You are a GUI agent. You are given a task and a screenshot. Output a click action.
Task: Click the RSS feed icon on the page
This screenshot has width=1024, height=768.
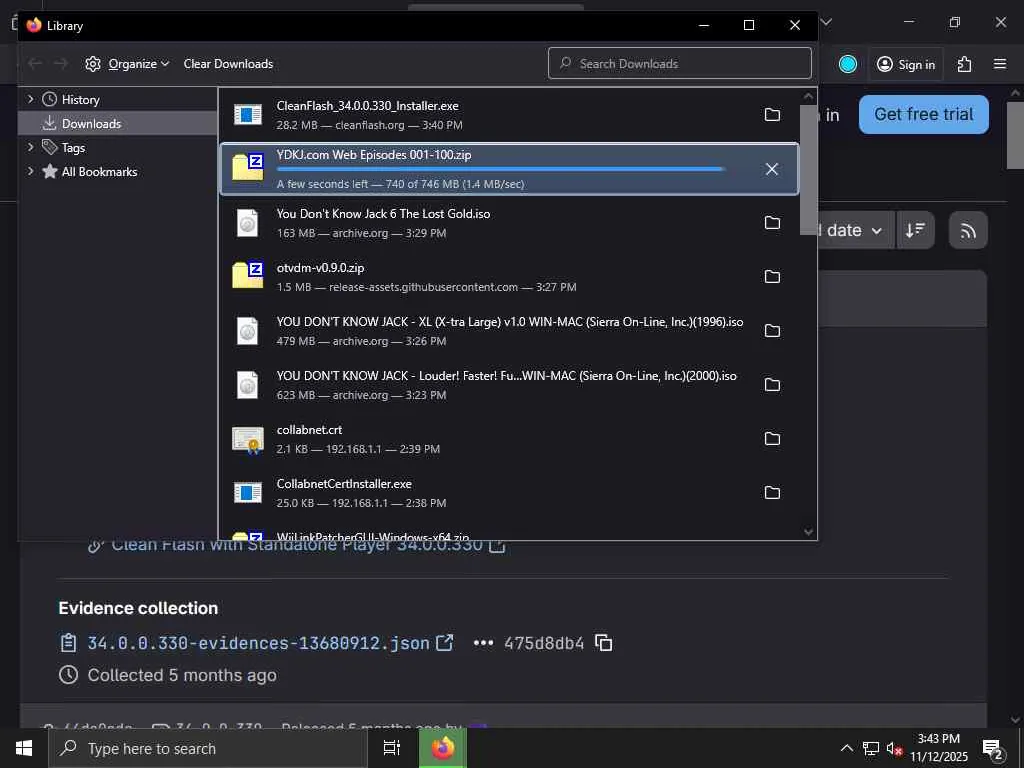coord(968,231)
